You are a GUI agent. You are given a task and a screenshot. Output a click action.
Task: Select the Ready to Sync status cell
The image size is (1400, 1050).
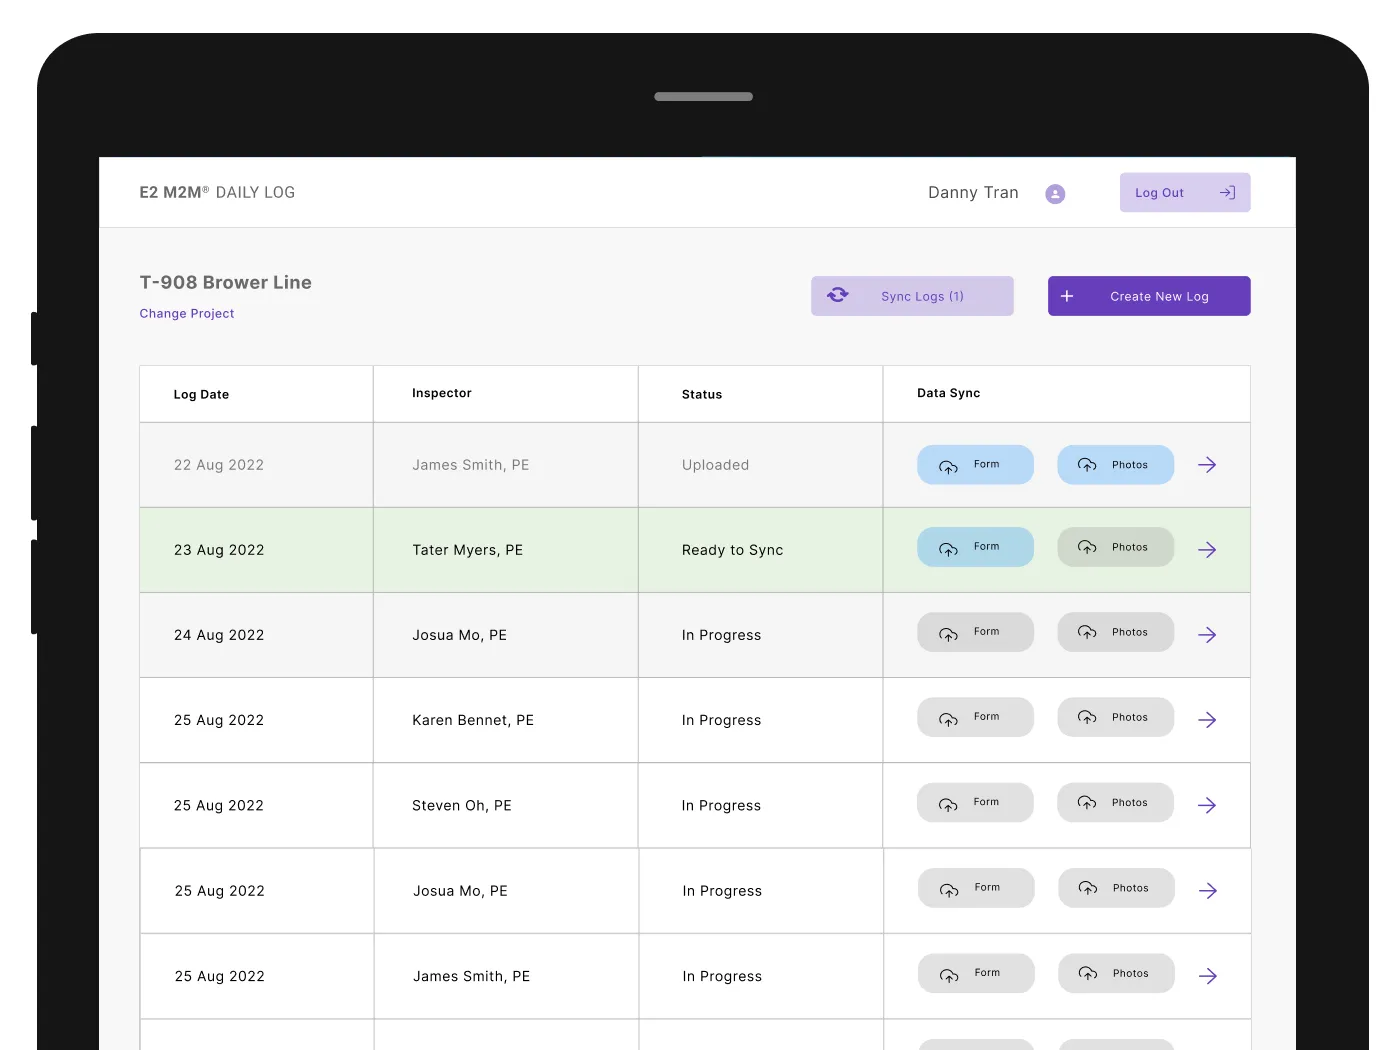(732, 550)
